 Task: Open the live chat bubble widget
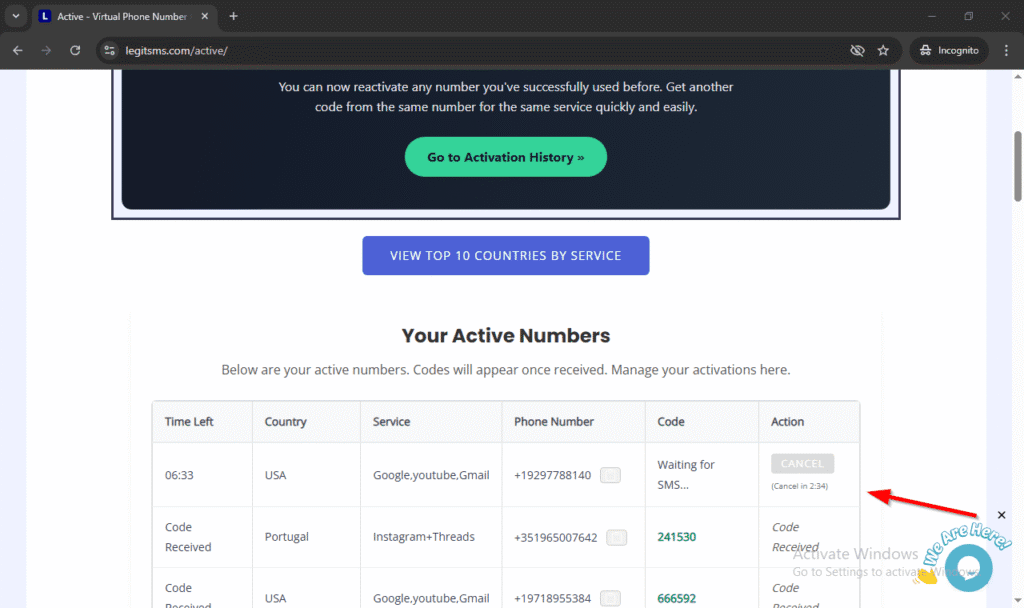pos(967,568)
